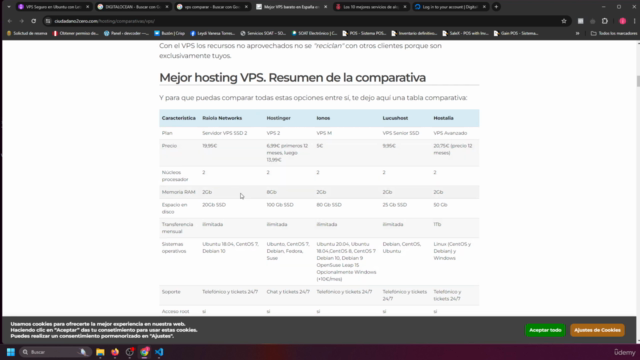Image resolution: width=640 pixels, height=360 pixels.
Task: Open the 'POS - Sistema POS' bookmark
Action: point(364,33)
